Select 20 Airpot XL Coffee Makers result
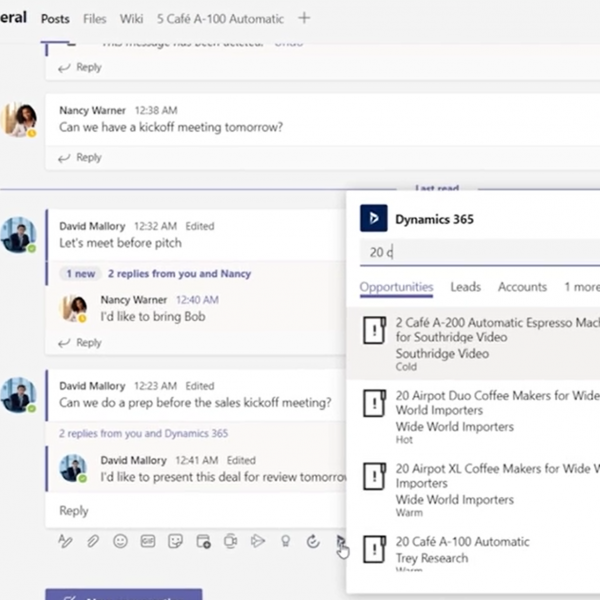This screenshot has height=600, width=600. click(473, 489)
